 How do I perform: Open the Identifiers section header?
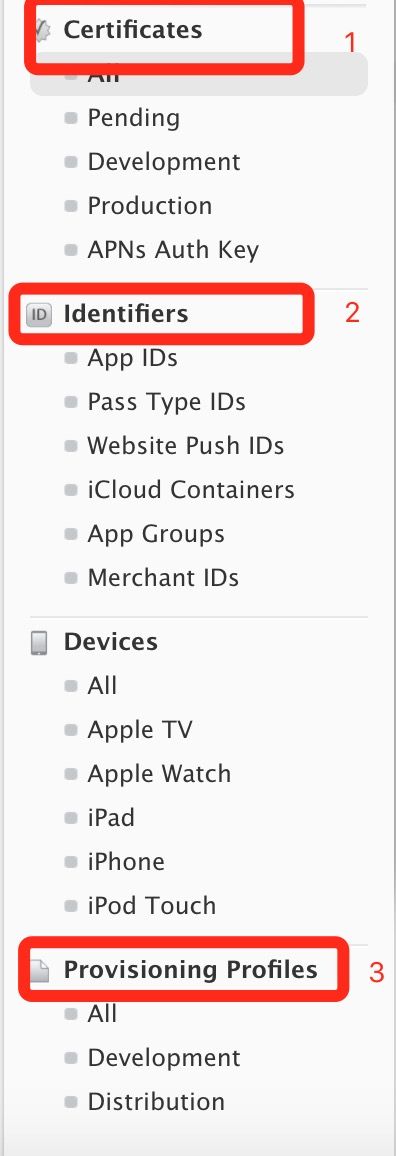click(x=126, y=313)
